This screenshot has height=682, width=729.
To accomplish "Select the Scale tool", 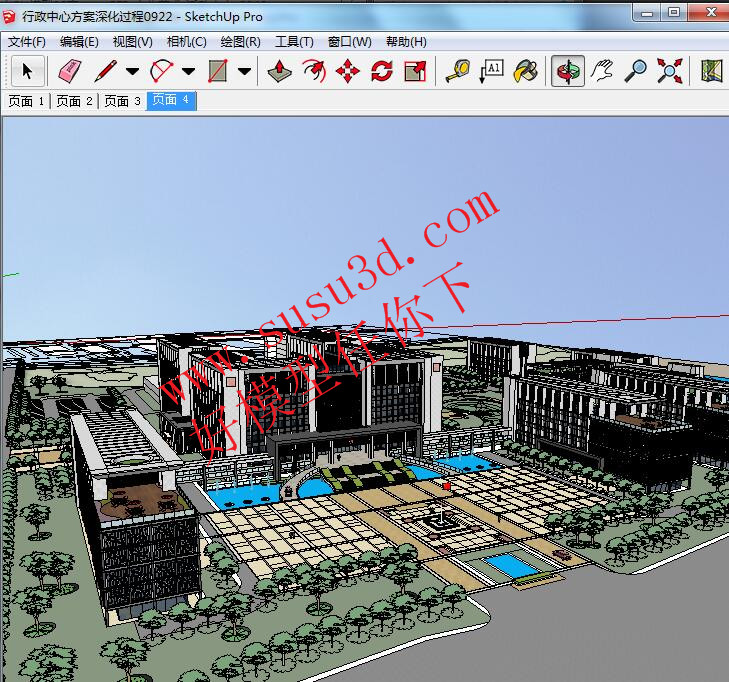I will point(415,71).
